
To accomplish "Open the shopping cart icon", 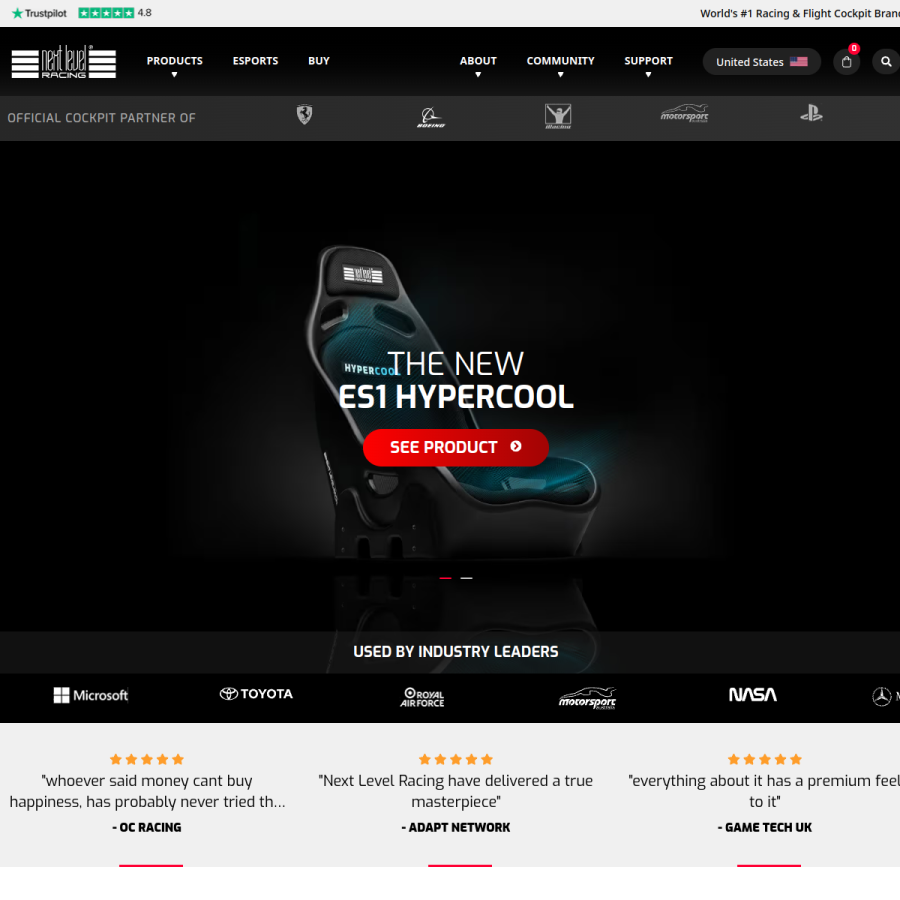I will [x=846, y=61].
